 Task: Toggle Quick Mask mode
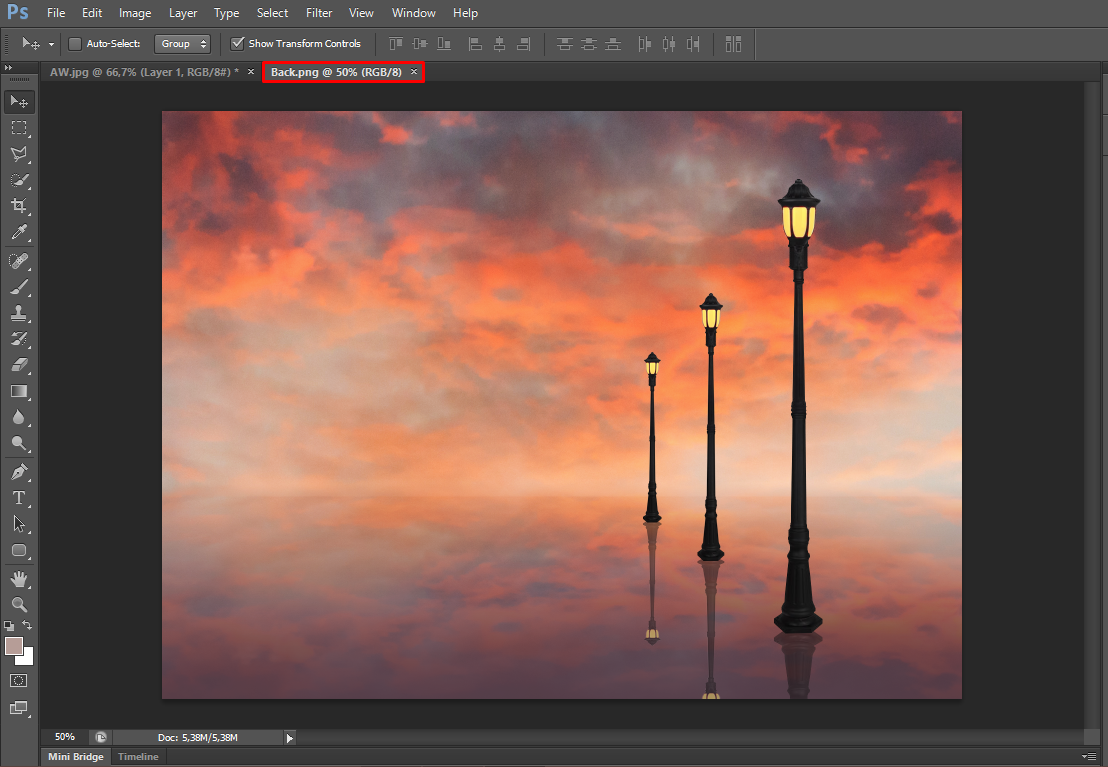pos(19,680)
